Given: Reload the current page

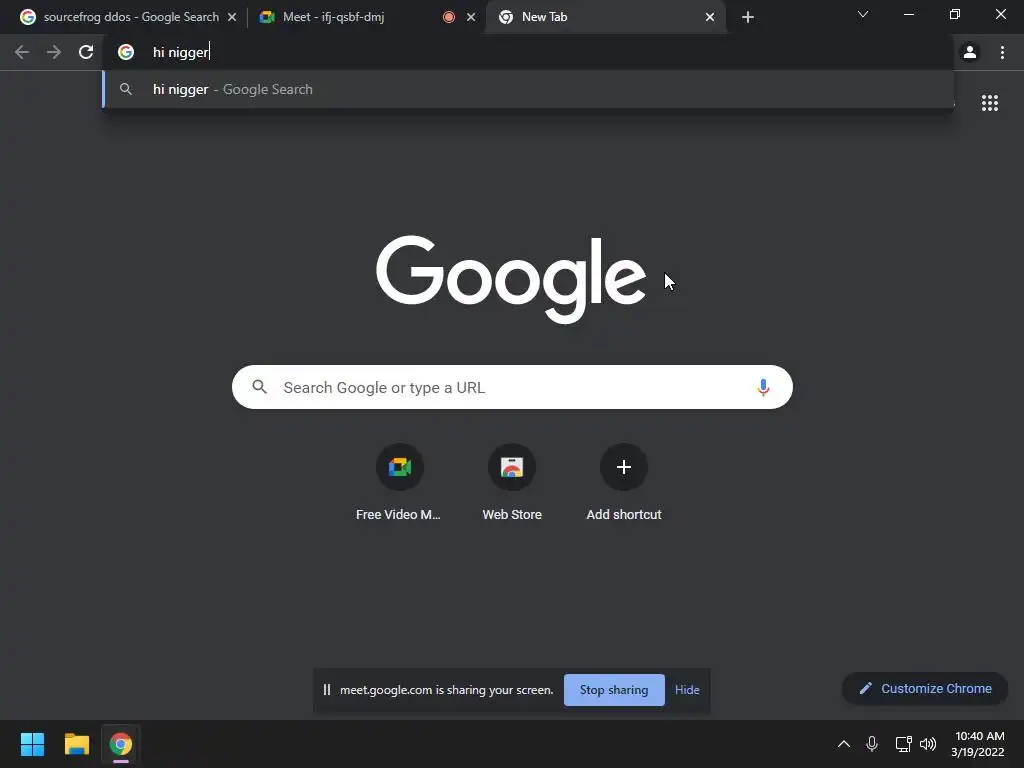Looking at the screenshot, I should click(x=86, y=52).
